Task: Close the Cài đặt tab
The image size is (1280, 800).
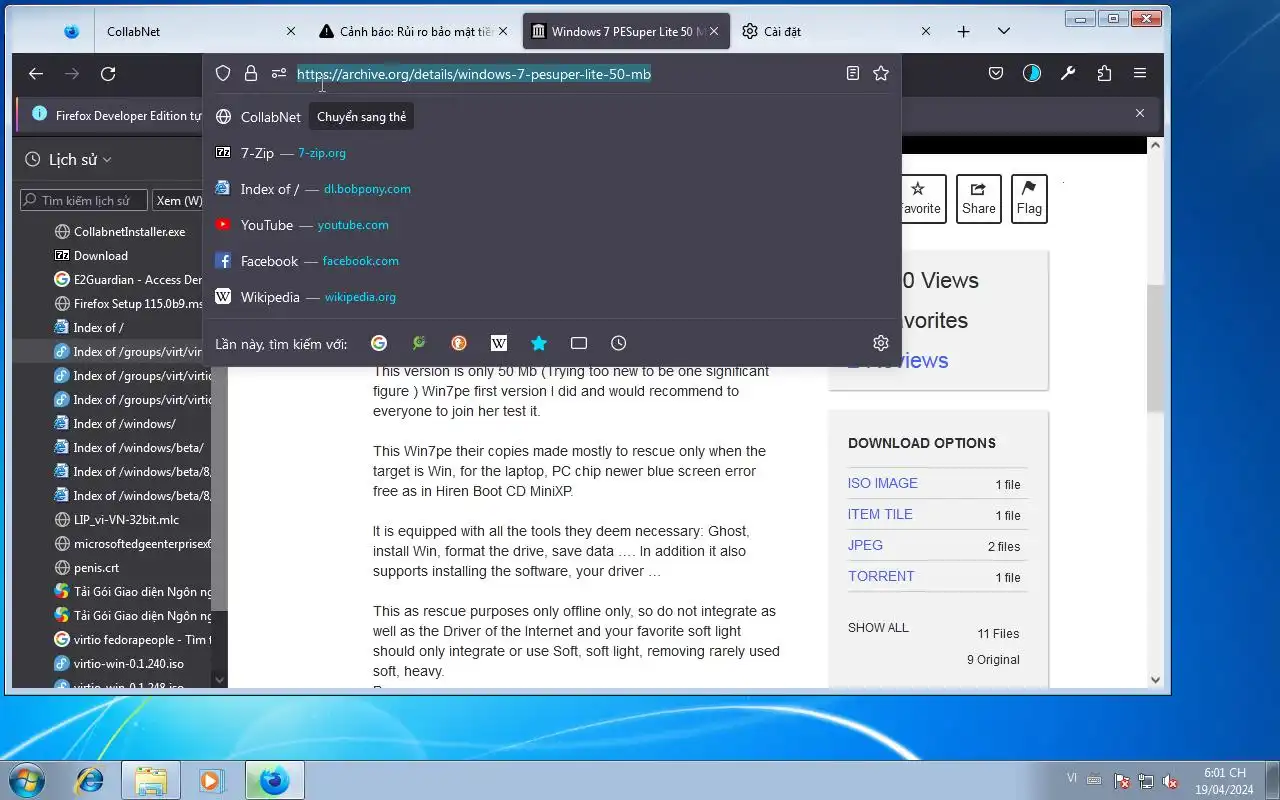Action: click(925, 31)
